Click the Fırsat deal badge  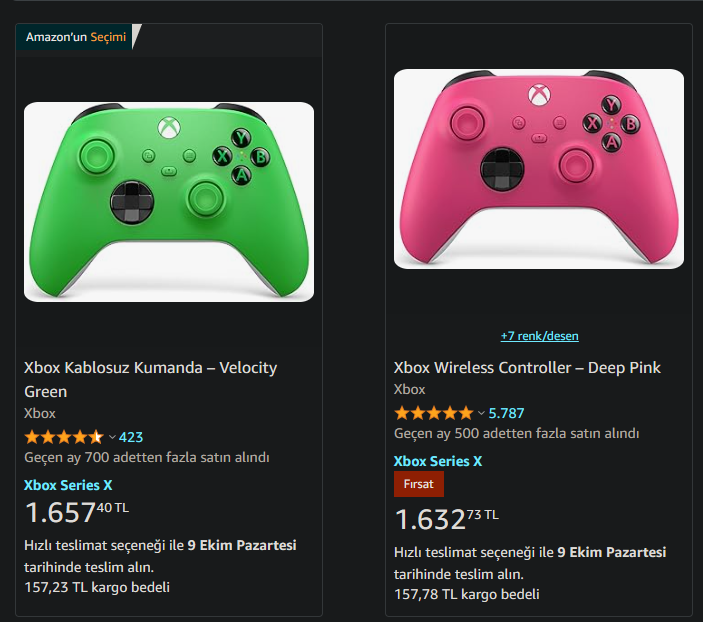coord(418,484)
